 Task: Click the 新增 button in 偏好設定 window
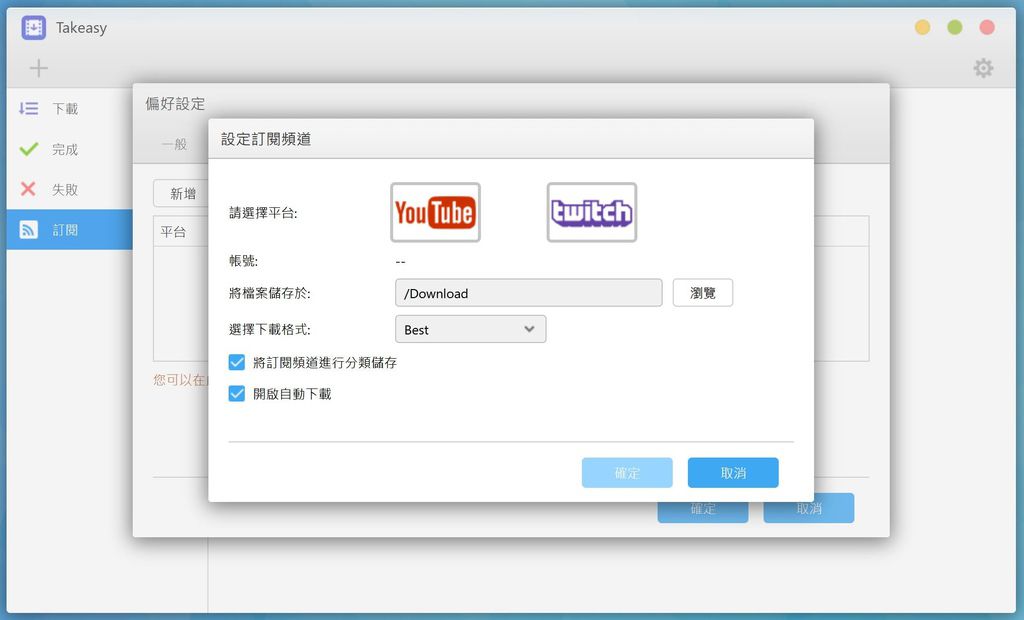click(x=181, y=193)
